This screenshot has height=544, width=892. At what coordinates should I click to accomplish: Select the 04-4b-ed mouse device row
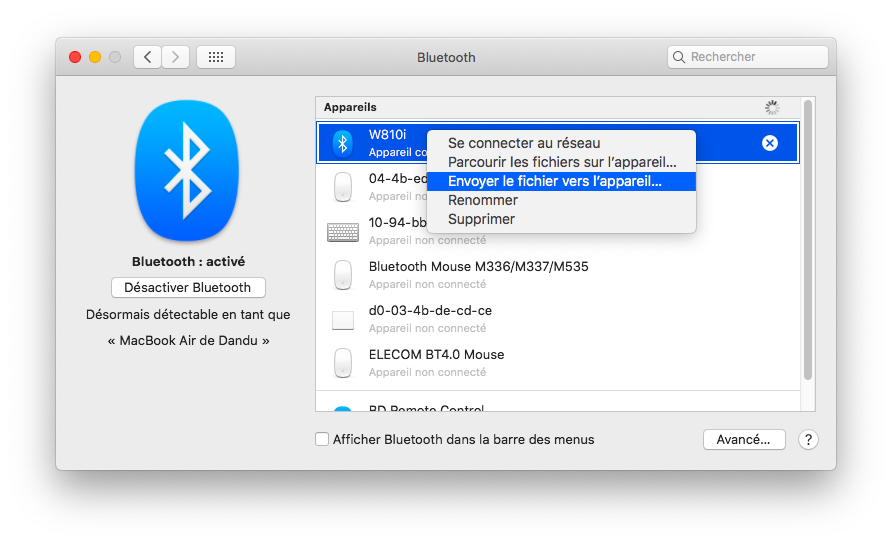click(558, 187)
